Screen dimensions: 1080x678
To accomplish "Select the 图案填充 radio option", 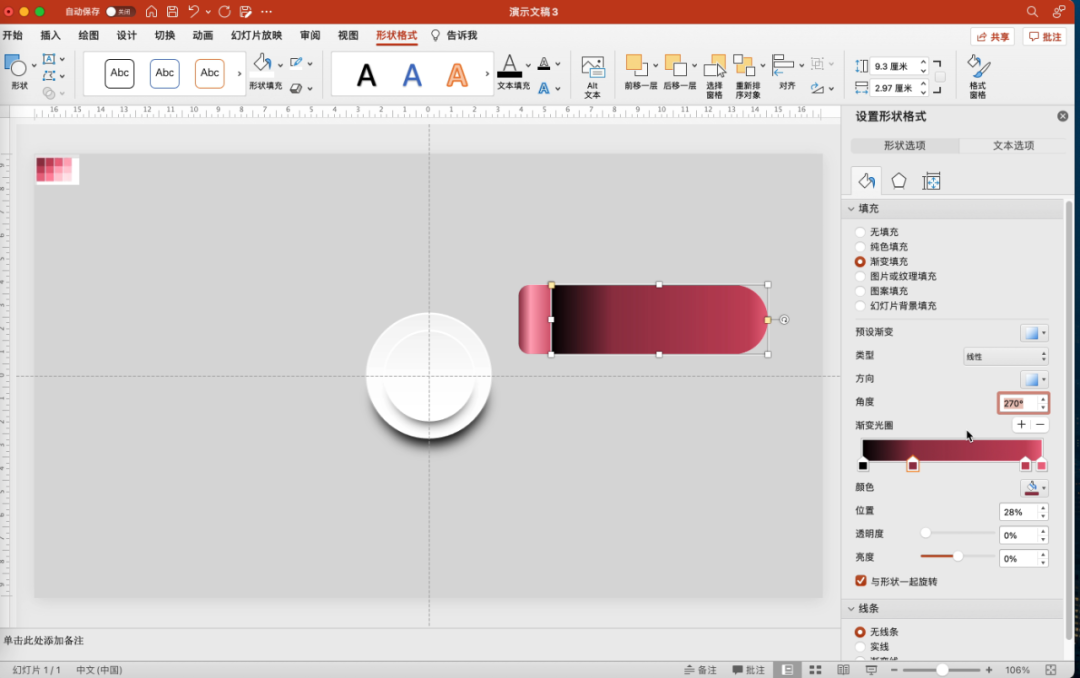I will (860, 291).
